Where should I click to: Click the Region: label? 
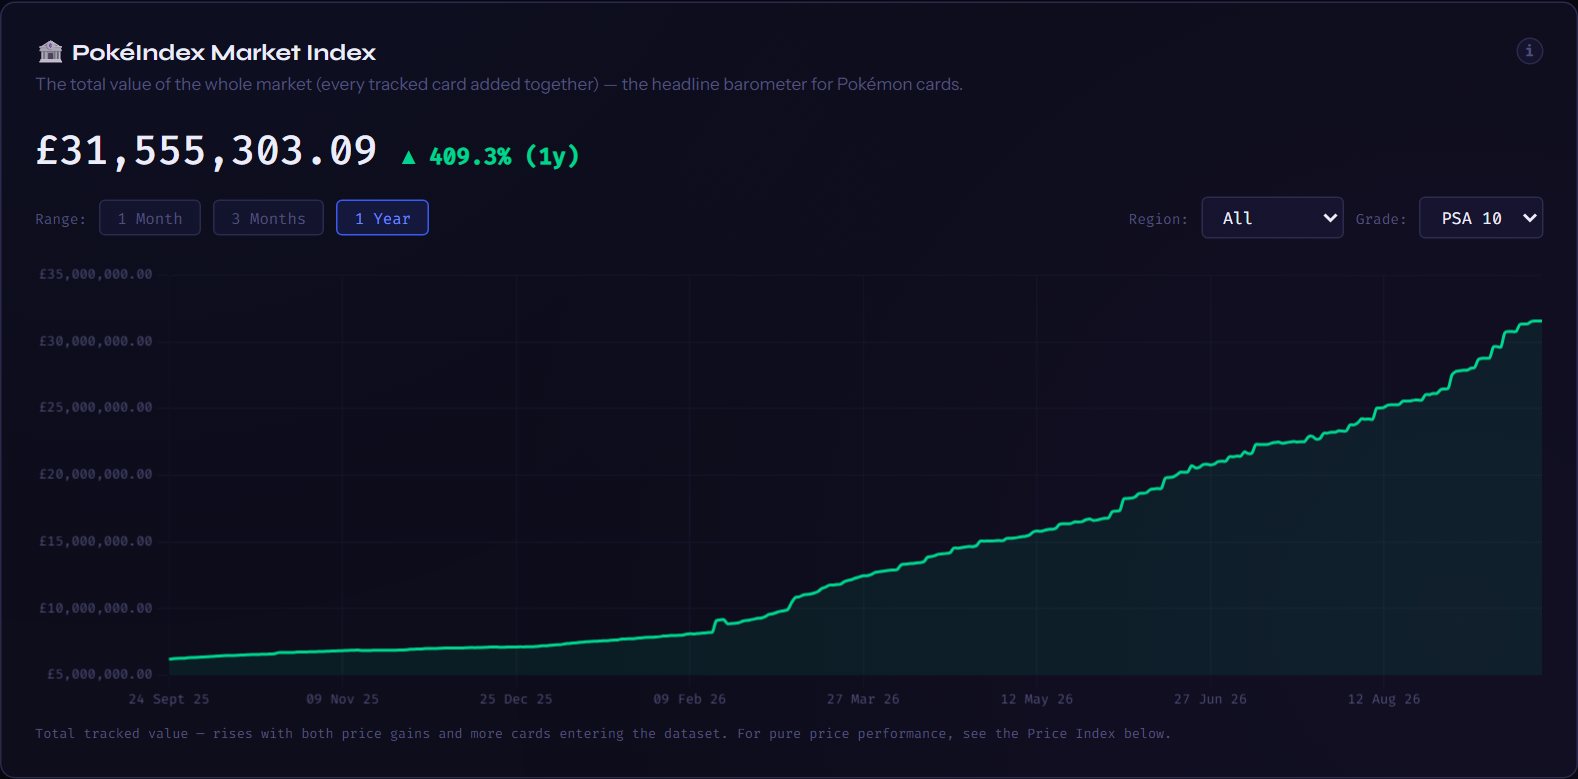[1158, 219]
